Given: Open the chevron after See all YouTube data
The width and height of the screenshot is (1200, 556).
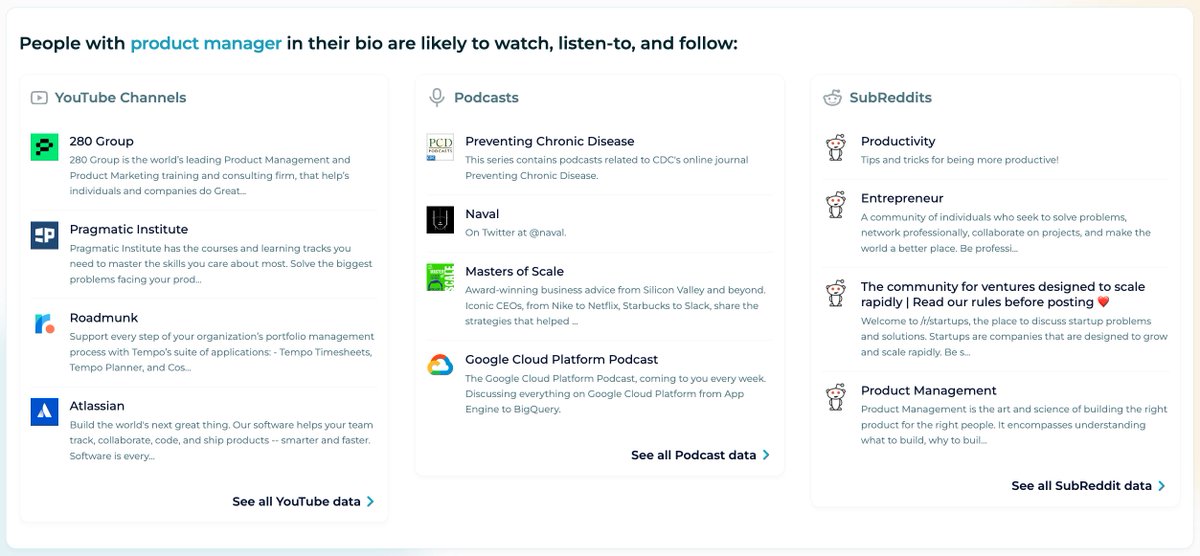Looking at the screenshot, I should 370,502.
